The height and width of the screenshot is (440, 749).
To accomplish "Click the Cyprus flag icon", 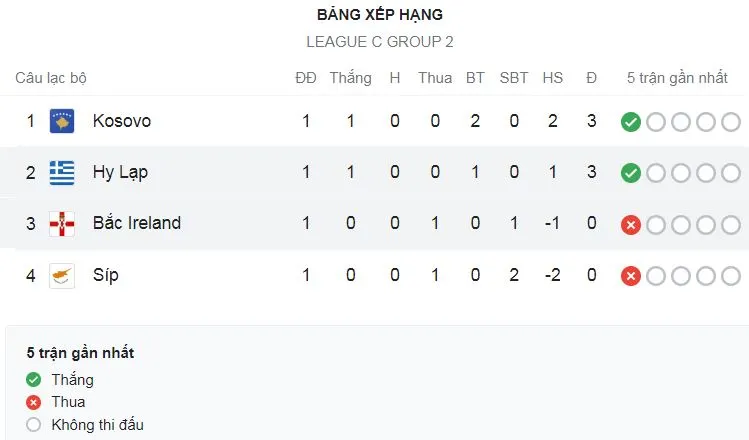I will click(x=62, y=274).
